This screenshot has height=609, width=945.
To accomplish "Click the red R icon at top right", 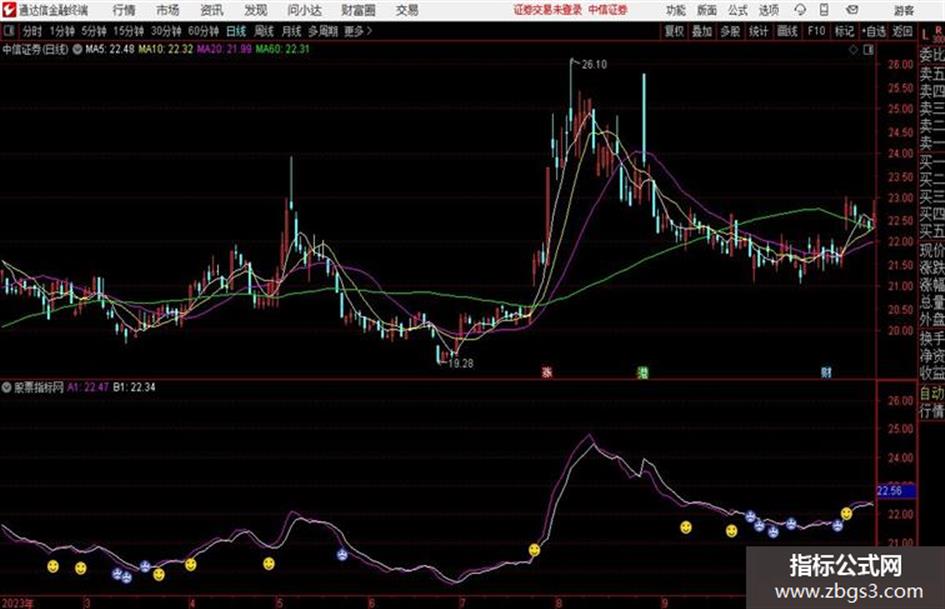I will tap(938, 30).
